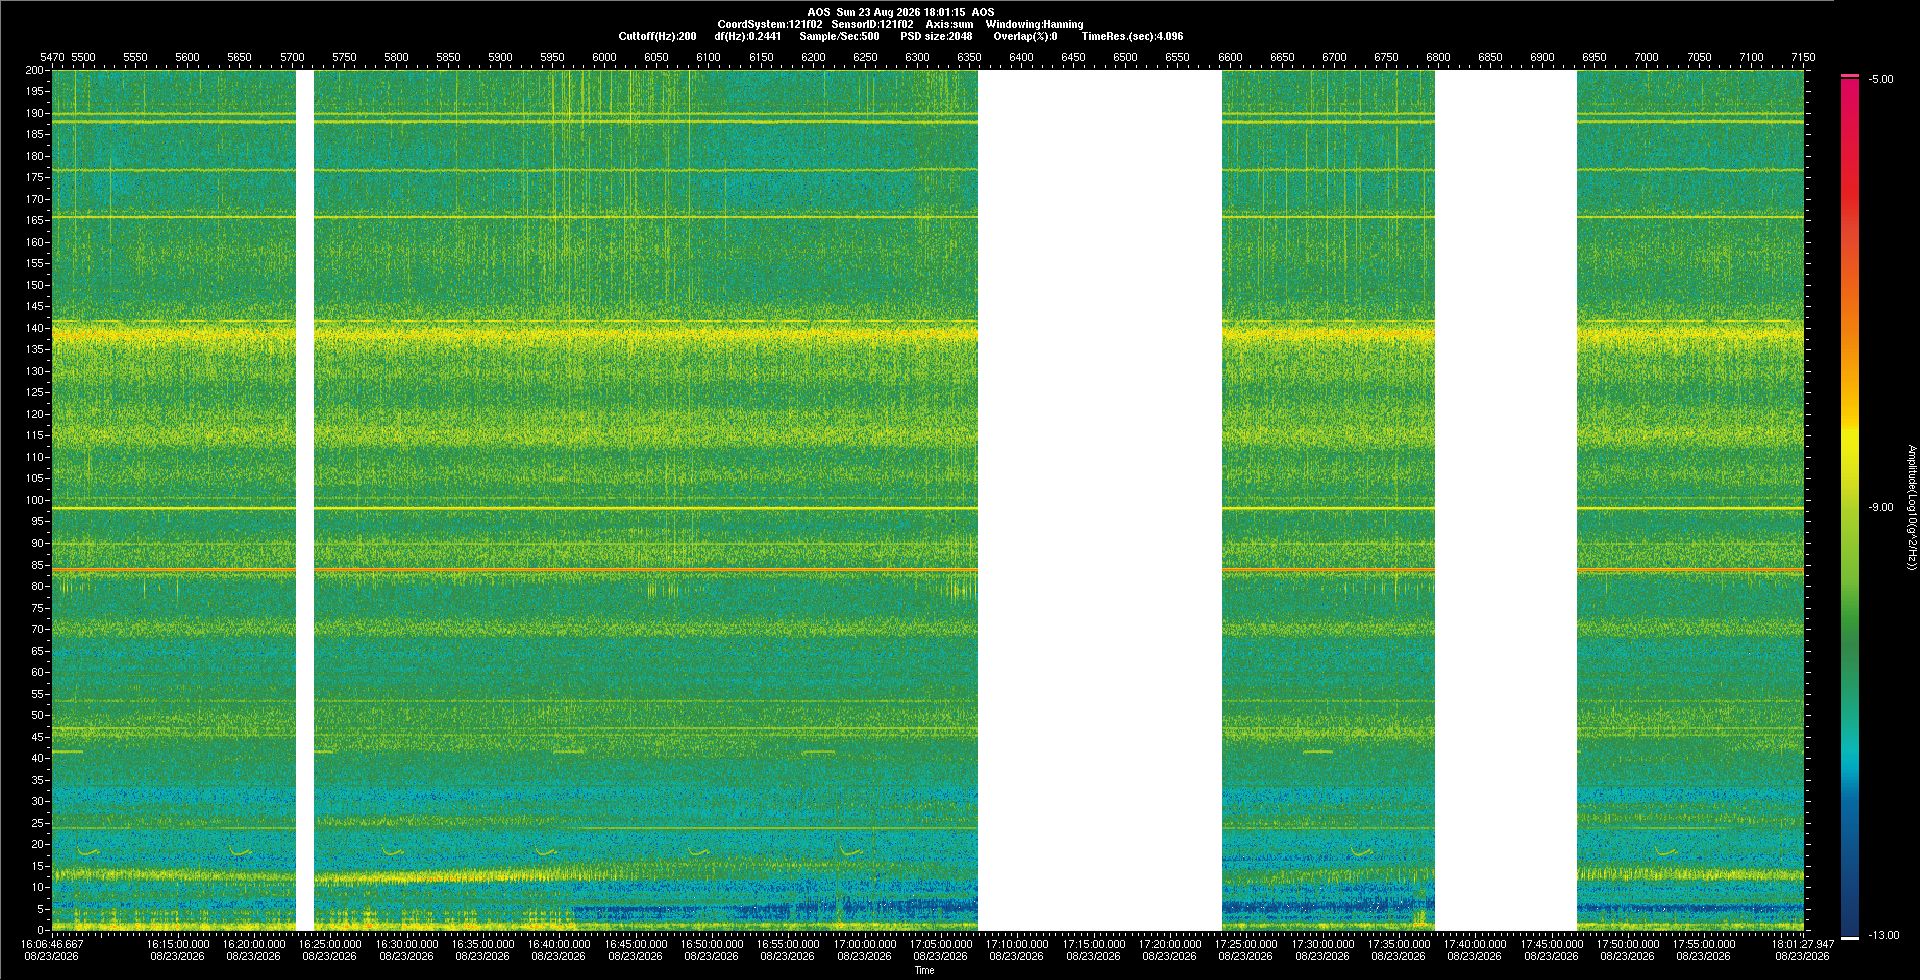This screenshot has width=1920, height=980.
Task: Click the '16:30:00.000' time tick label
Action: pos(407,943)
